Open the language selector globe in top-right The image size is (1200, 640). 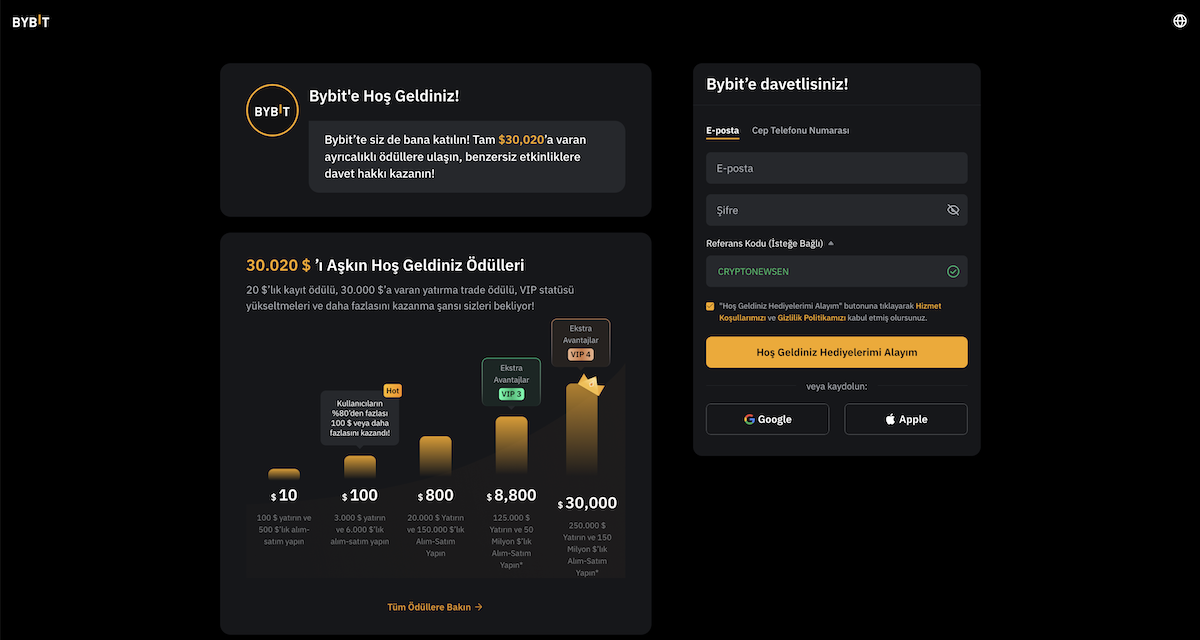[1178, 19]
